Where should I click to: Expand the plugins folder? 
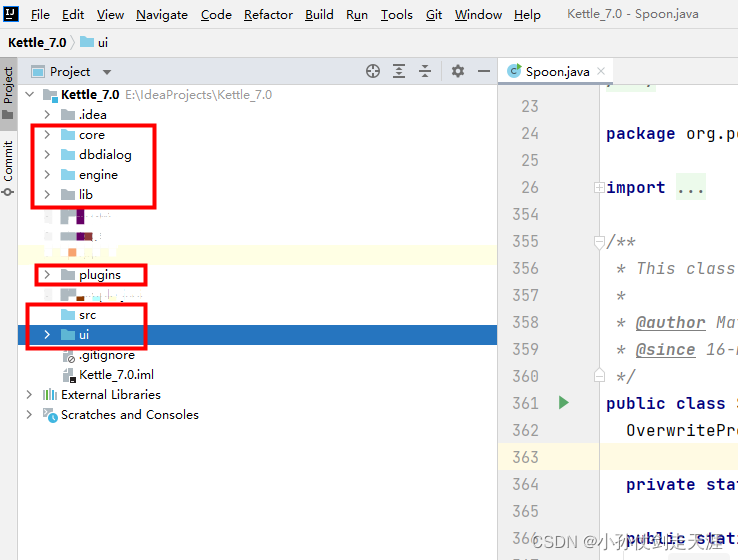pyautogui.click(x=47, y=274)
